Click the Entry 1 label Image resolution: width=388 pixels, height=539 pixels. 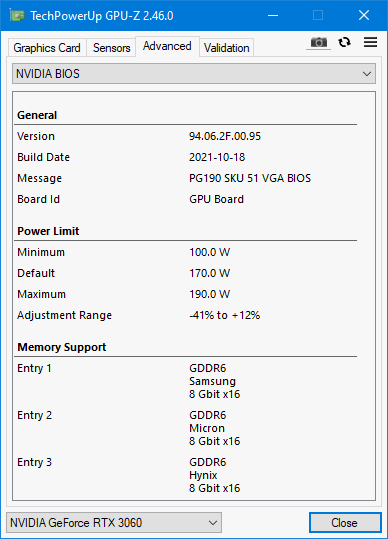point(34,368)
